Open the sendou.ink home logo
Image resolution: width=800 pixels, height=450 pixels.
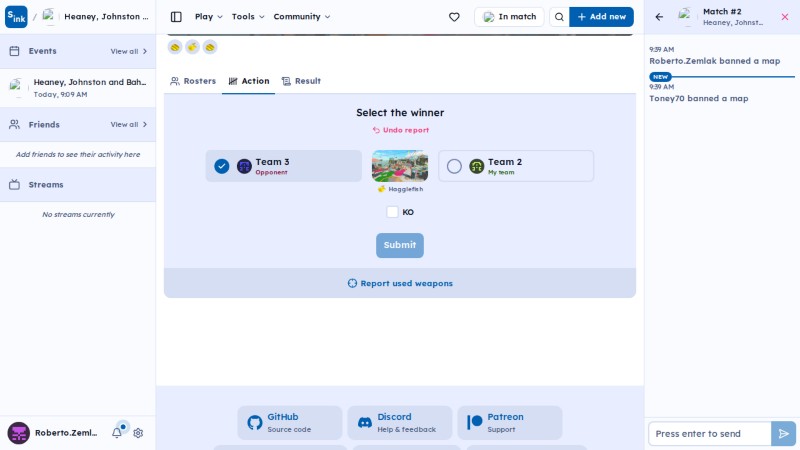pos(16,17)
